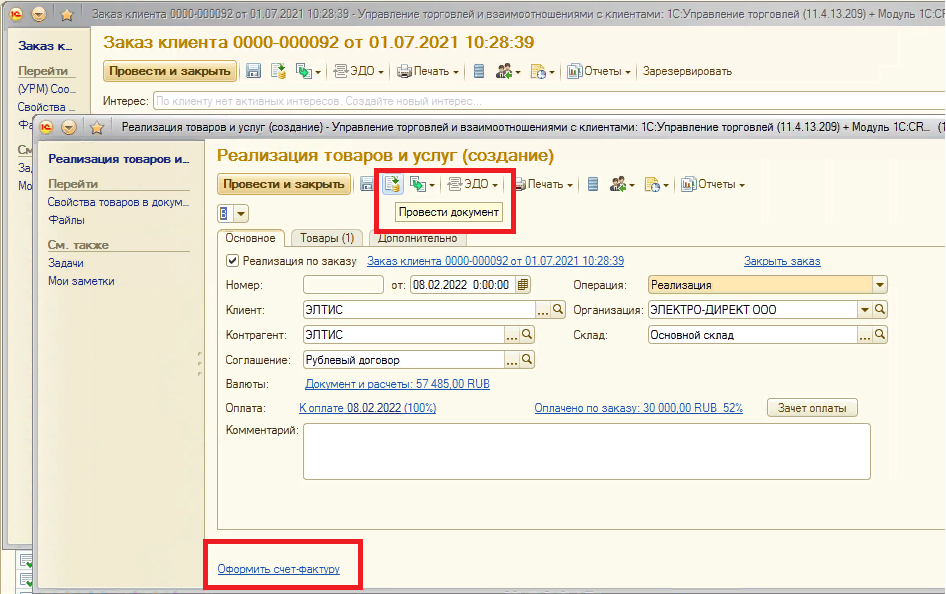Click the magnifier icon beside the Клиент field

527,310
